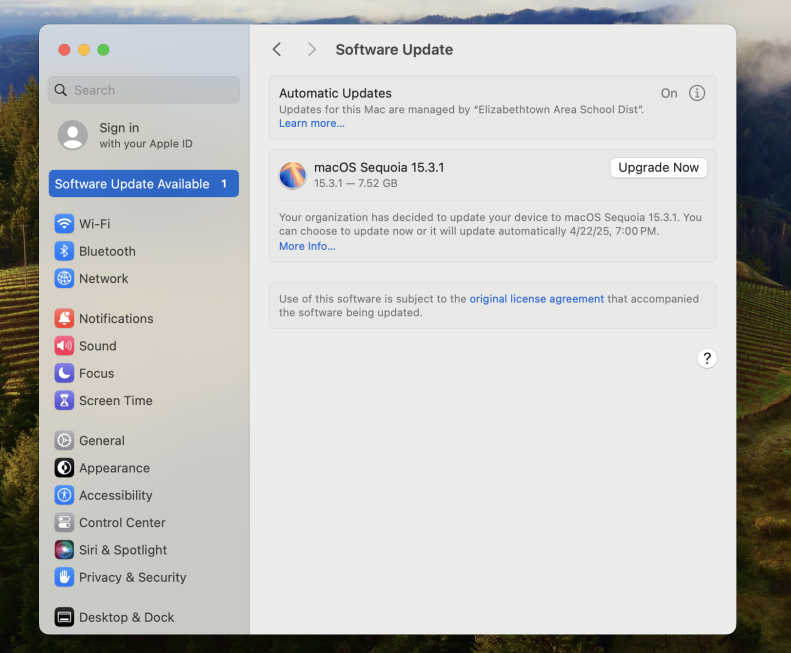
Task: Open the Accessibility icon
Action: click(64, 495)
